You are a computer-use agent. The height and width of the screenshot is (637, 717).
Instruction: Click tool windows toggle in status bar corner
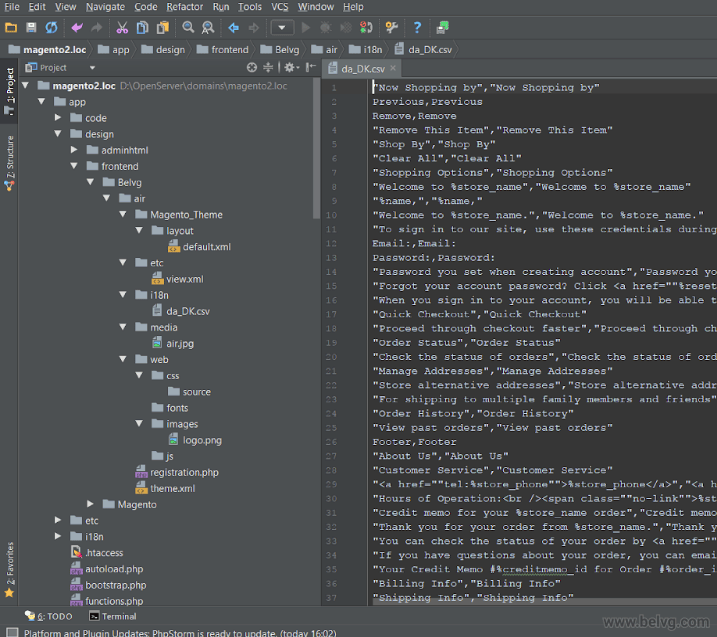click(x=11, y=632)
